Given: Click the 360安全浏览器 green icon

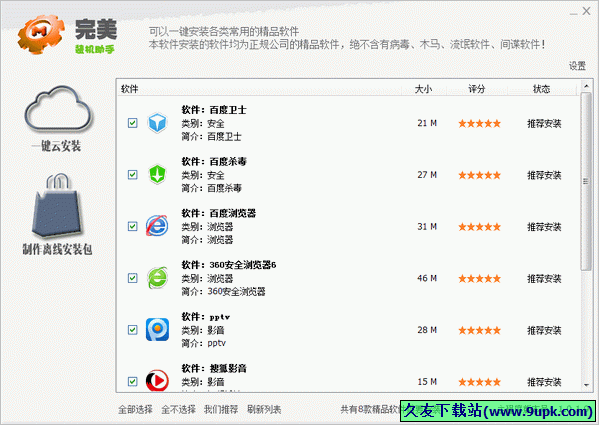Looking at the screenshot, I should tap(157, 278).
